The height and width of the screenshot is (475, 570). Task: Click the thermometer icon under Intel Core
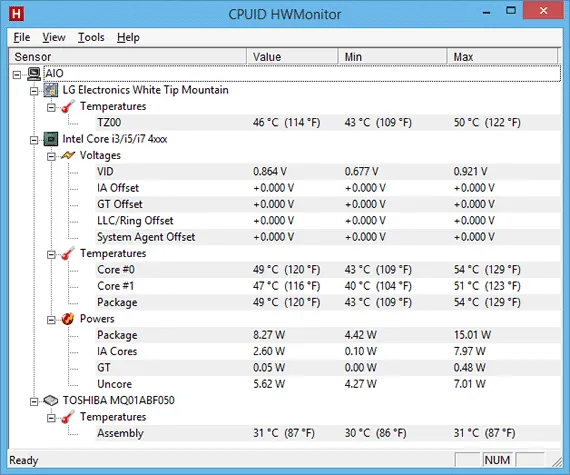68,254
